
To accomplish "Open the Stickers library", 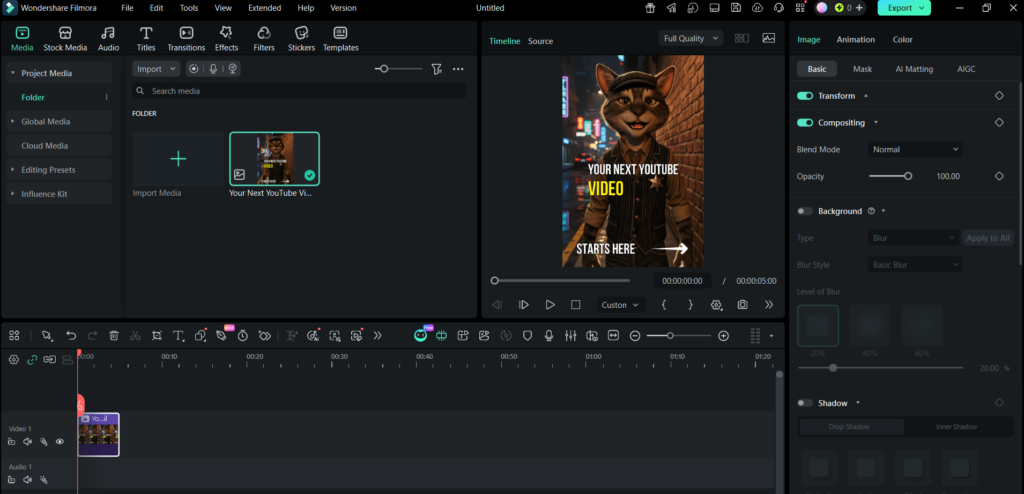I will click(x=302, y=39).
